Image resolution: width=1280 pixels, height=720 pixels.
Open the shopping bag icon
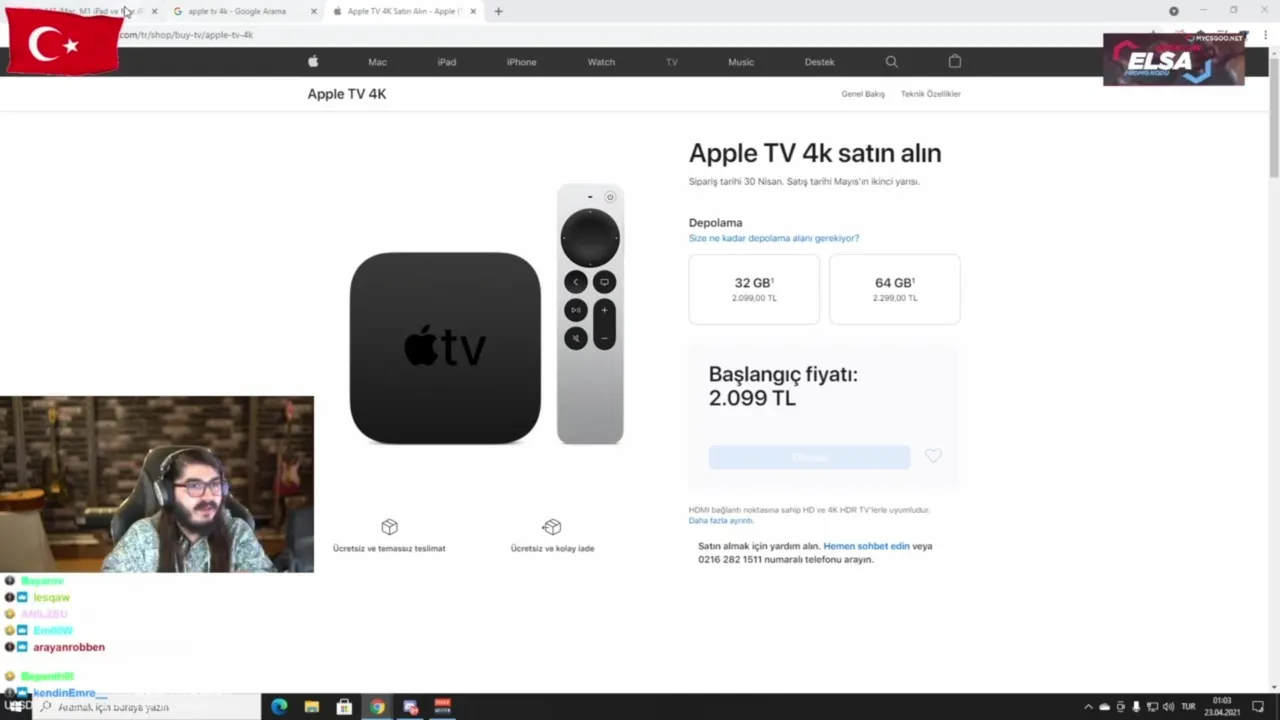[x=955, y=61]
